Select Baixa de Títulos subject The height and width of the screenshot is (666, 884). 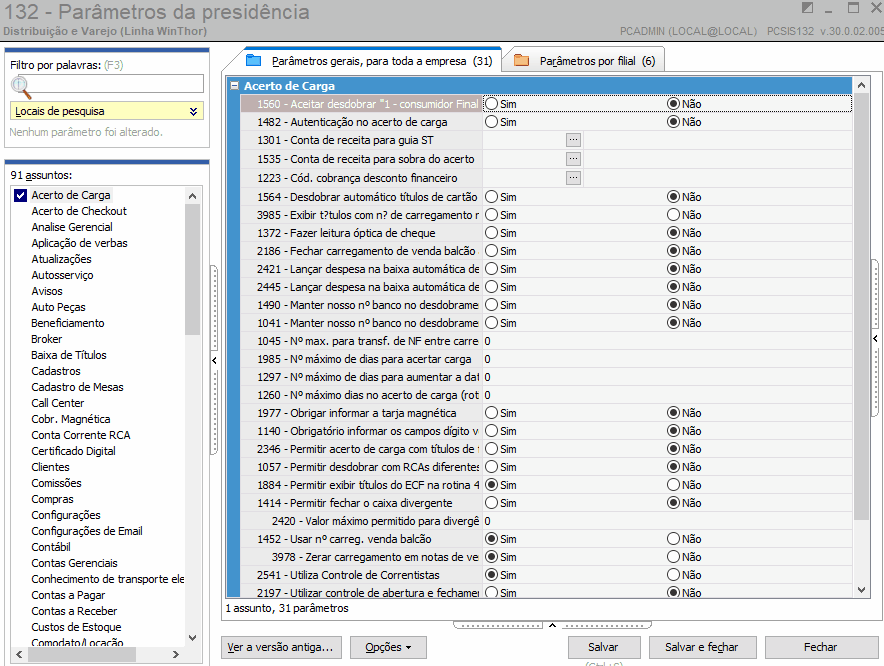pos(69,355)
